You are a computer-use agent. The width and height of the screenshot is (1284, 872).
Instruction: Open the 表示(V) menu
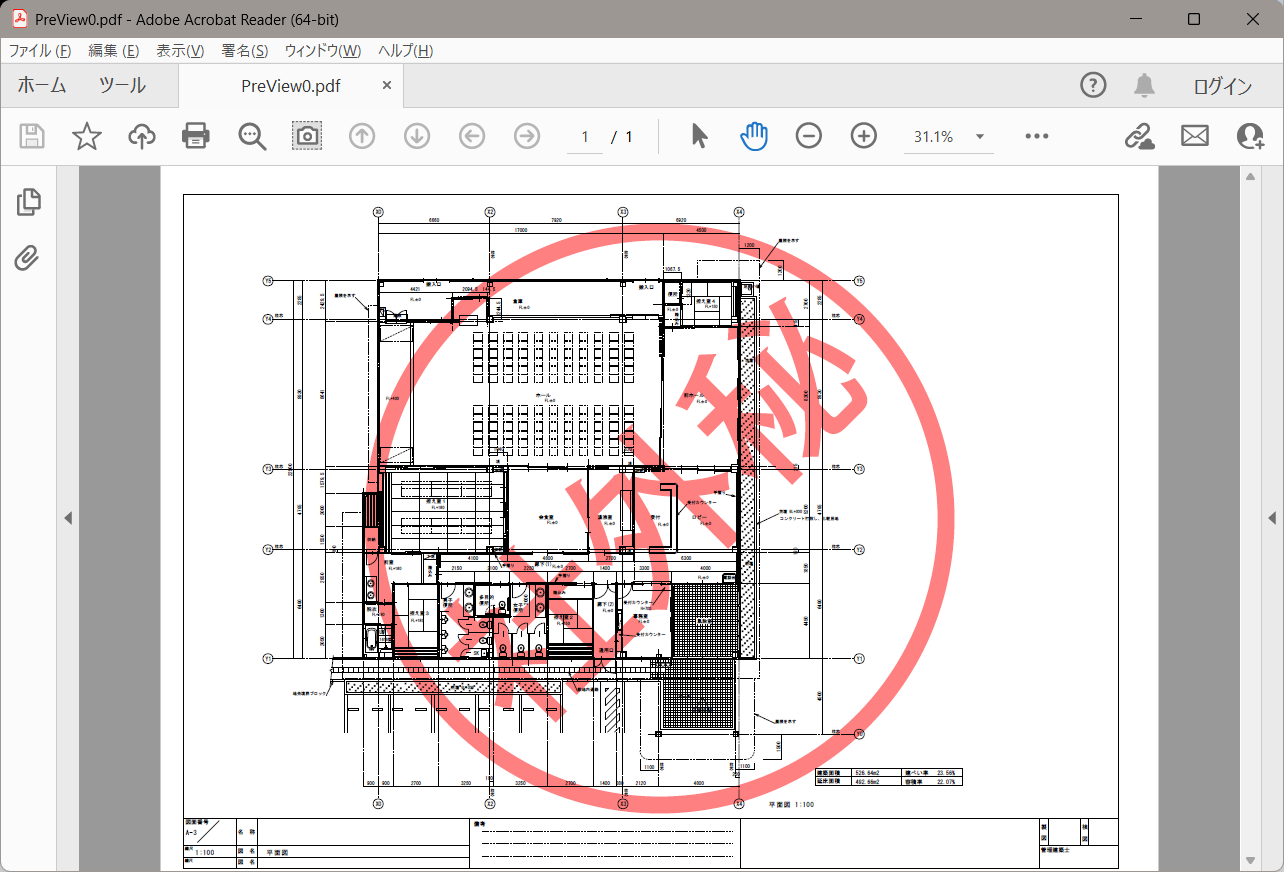180,51
